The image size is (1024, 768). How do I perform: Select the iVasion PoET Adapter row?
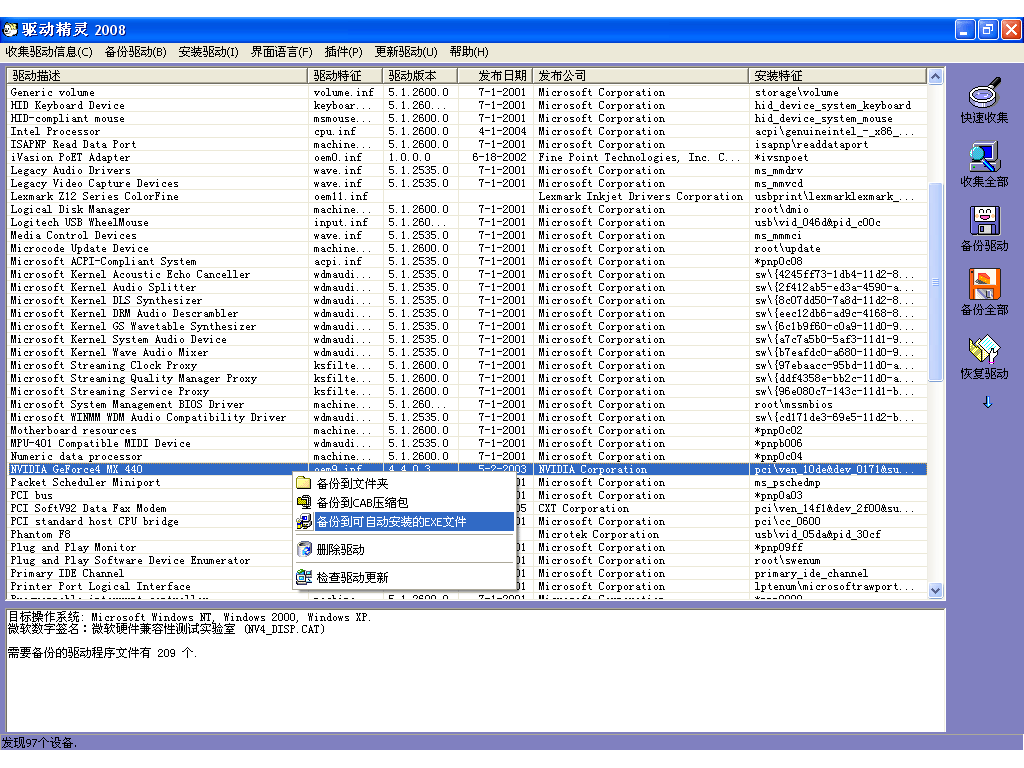tap(467, 157)
